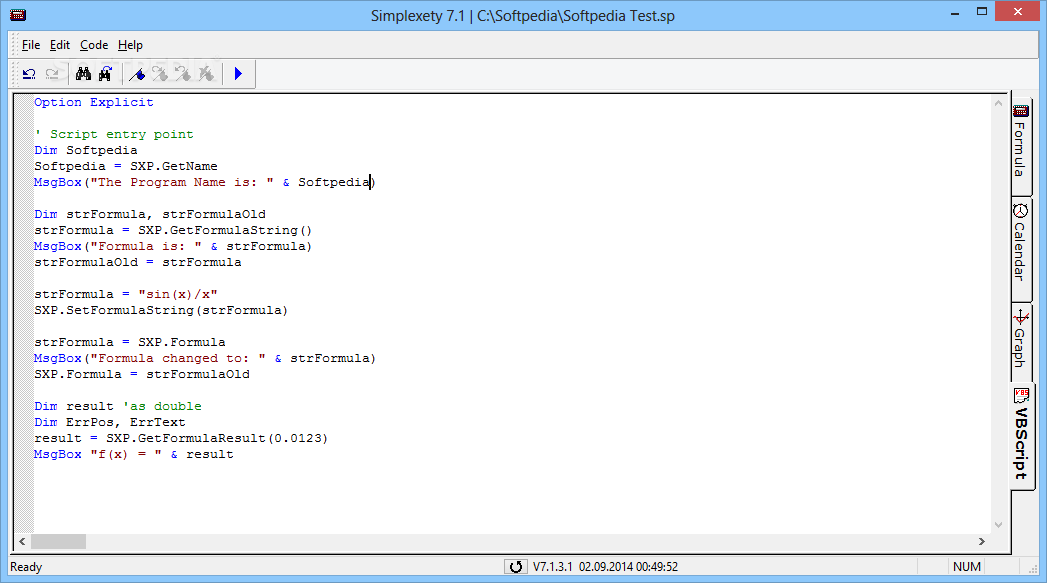Minimize the Simplexety window
This screenshot has height=583, width=1047.
point(955,12)
